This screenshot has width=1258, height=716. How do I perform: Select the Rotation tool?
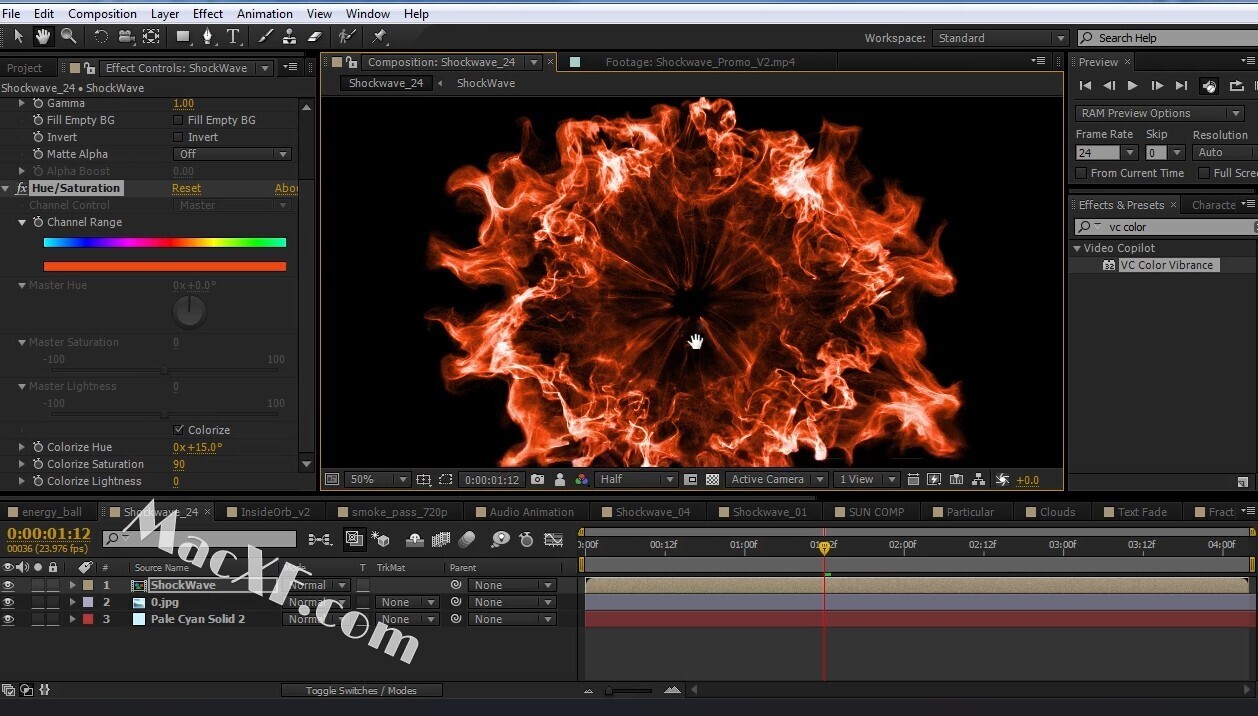point(101,37)
